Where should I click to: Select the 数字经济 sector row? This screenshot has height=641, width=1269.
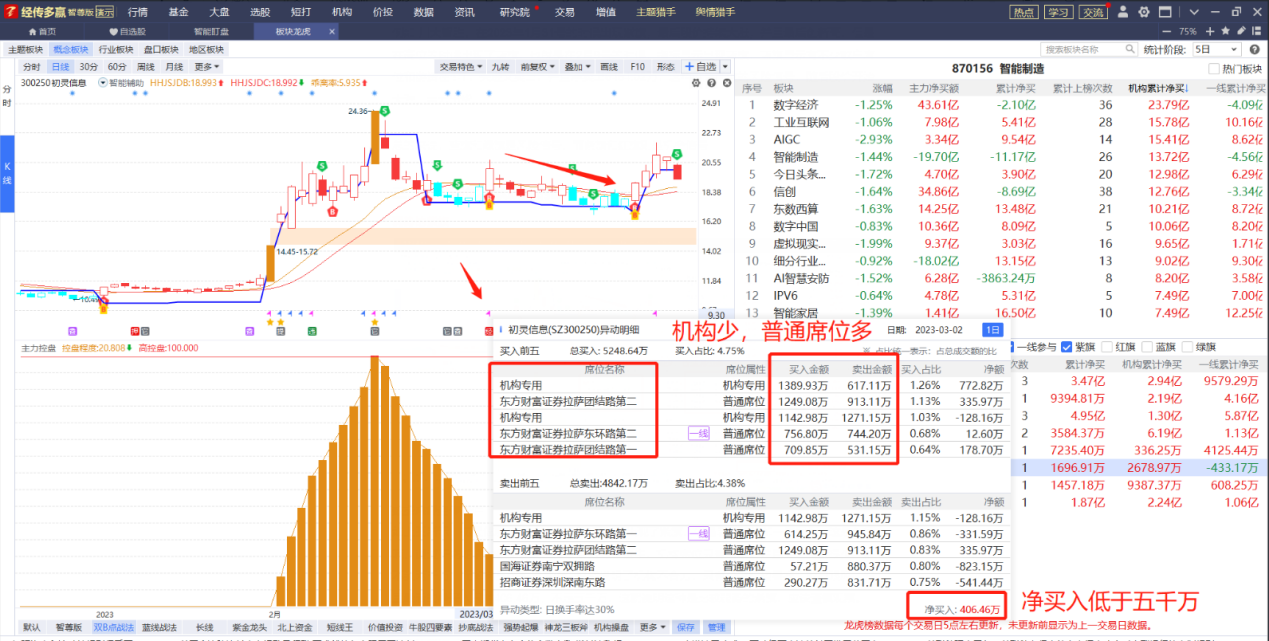(1002, 105)
